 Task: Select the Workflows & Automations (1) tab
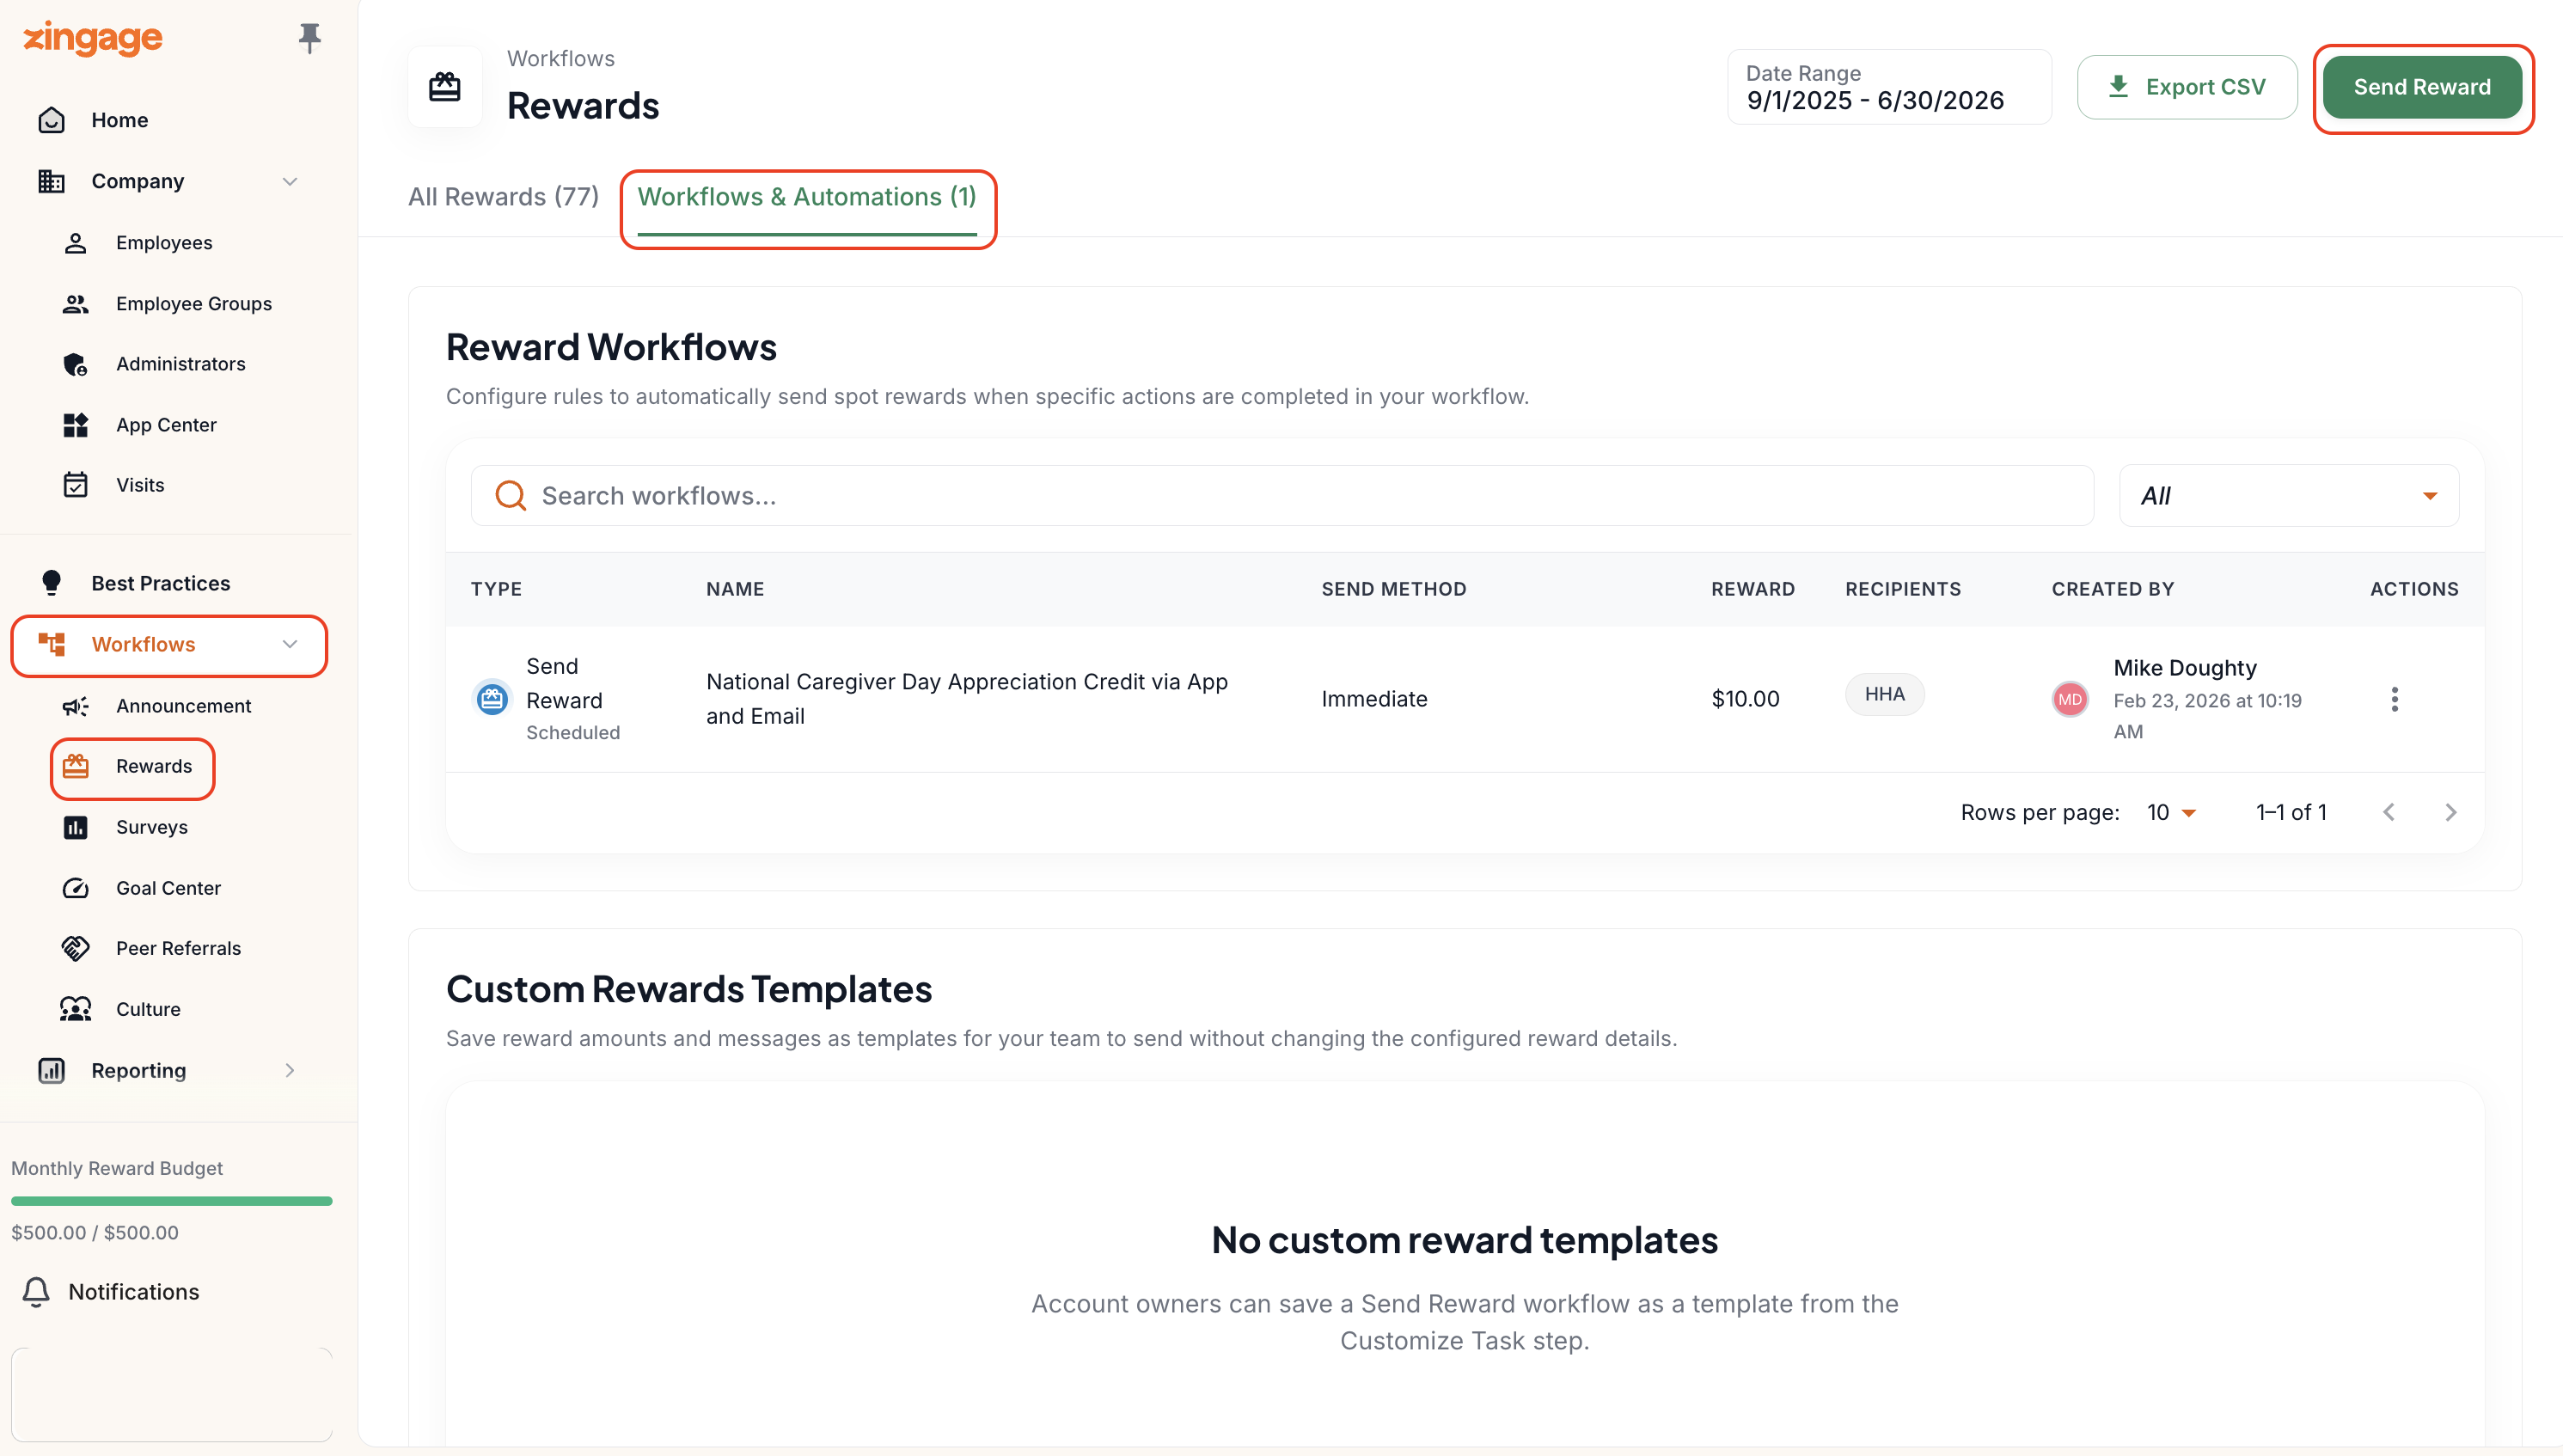click(x=807, y=197)
